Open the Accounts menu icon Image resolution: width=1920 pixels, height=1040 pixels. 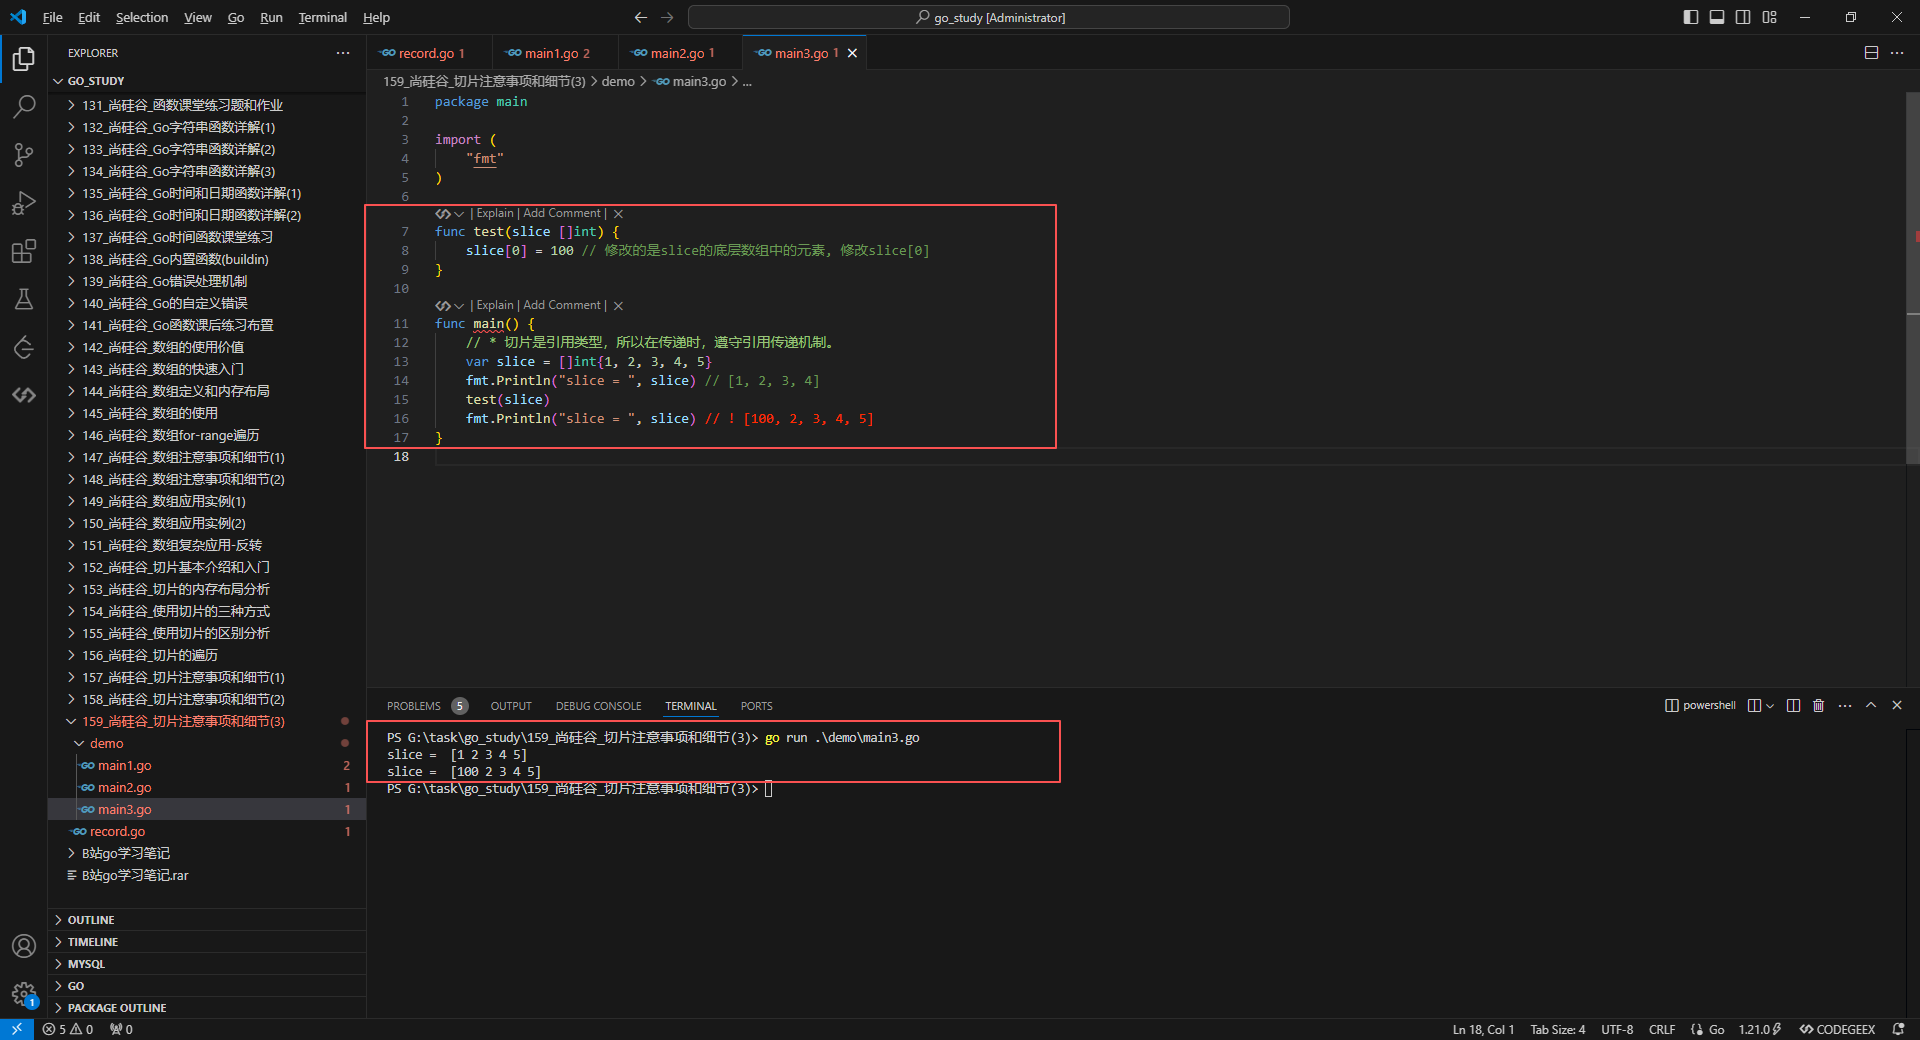[x=24, y=946]
